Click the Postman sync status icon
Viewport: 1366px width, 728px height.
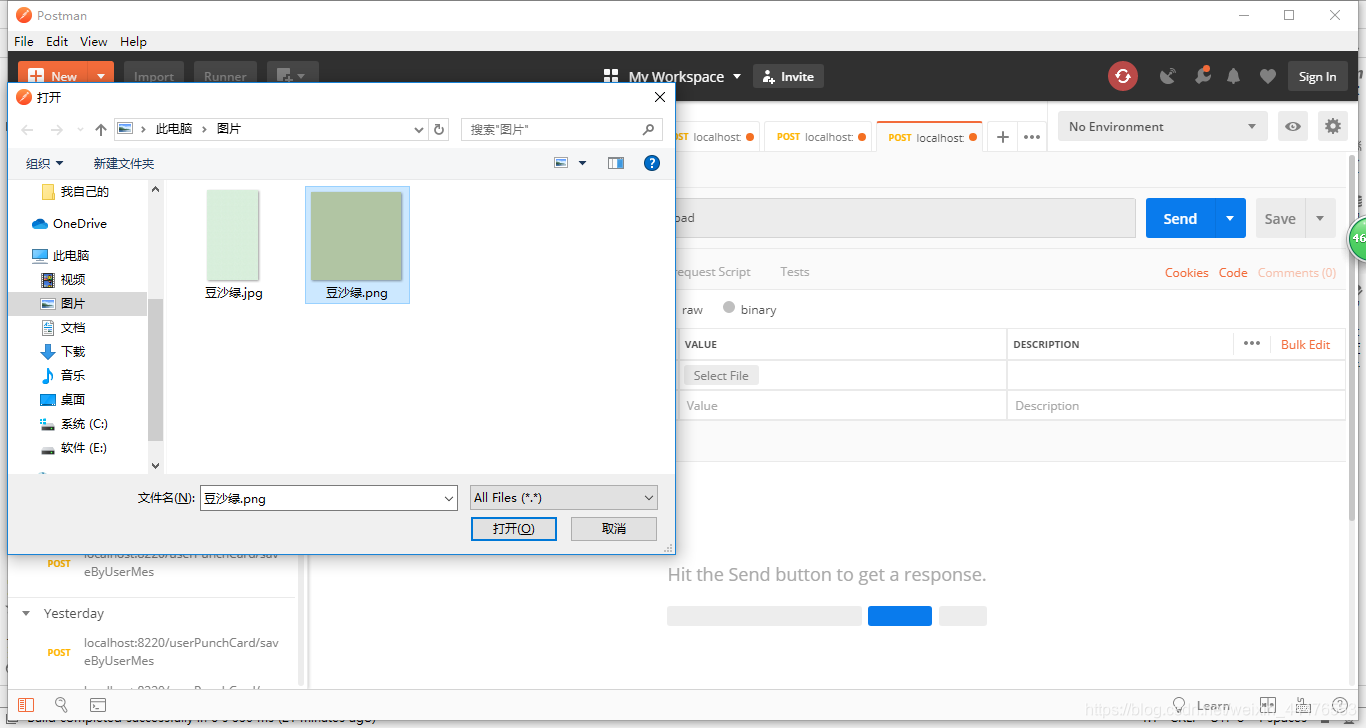pos(1123,76)
